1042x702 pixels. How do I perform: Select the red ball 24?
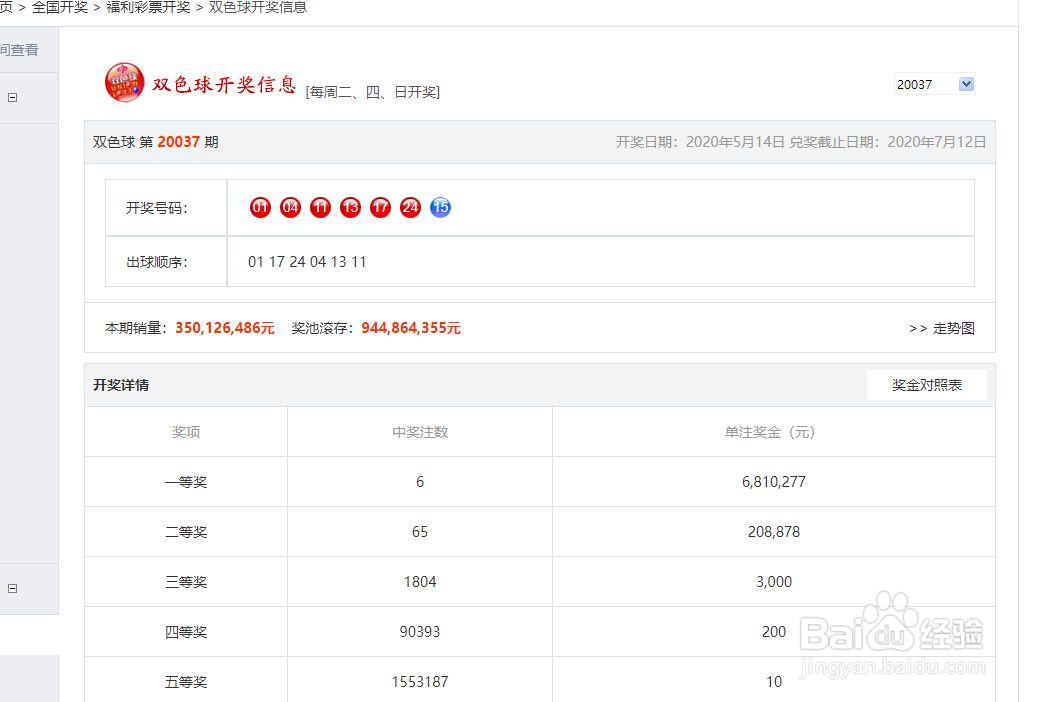(x=410, y=207)
